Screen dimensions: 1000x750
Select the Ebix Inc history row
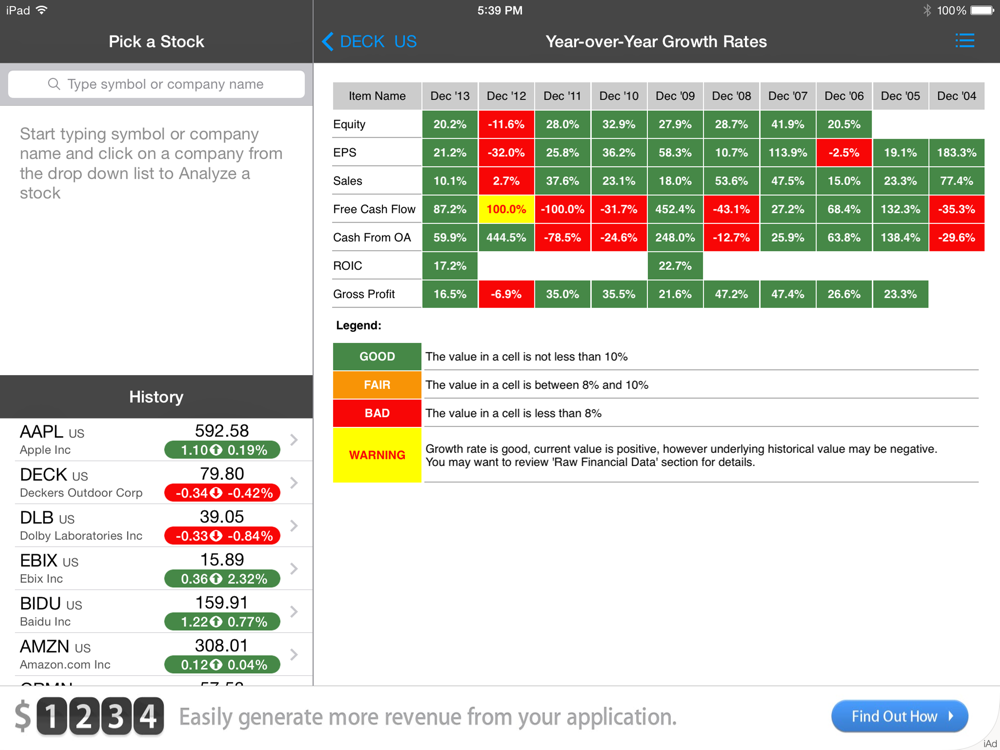point(156,568)
